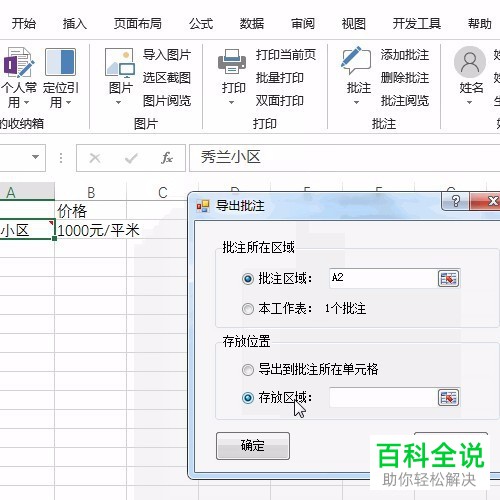500x500 pixels.
Task: Select column C header
Action: point(163,192)
